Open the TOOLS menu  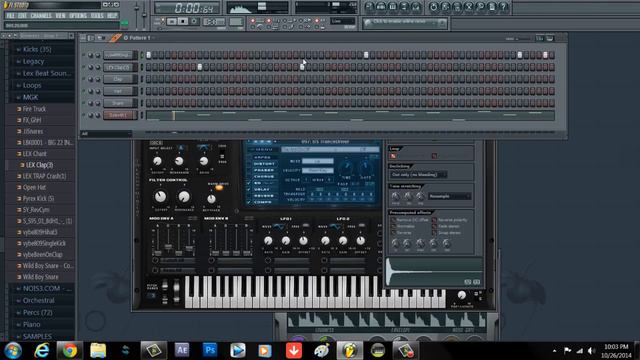click(97, 16)
